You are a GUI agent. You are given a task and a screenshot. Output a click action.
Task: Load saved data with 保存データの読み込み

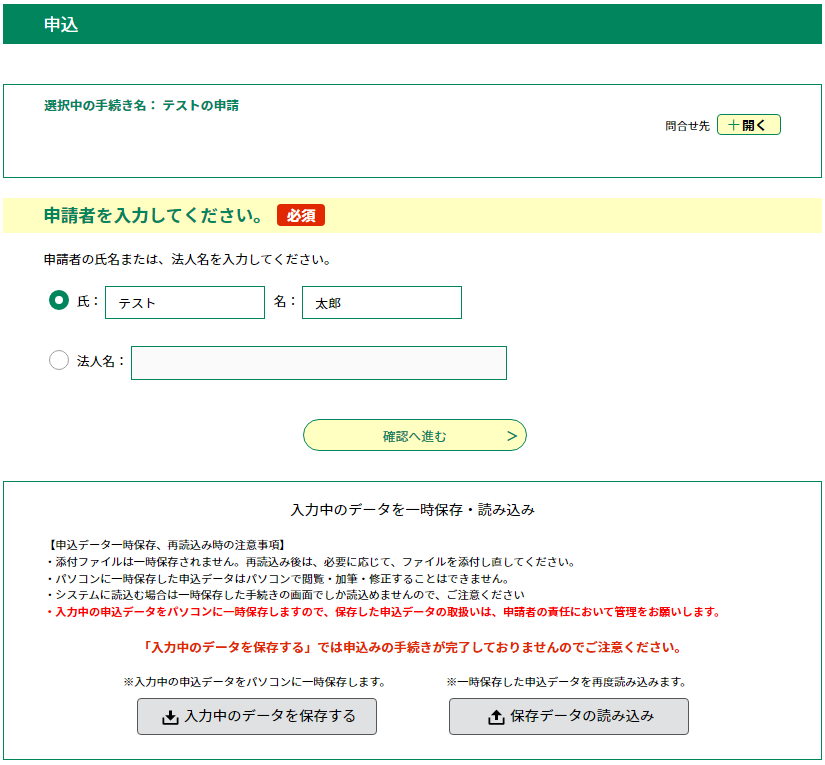[568, 717]
